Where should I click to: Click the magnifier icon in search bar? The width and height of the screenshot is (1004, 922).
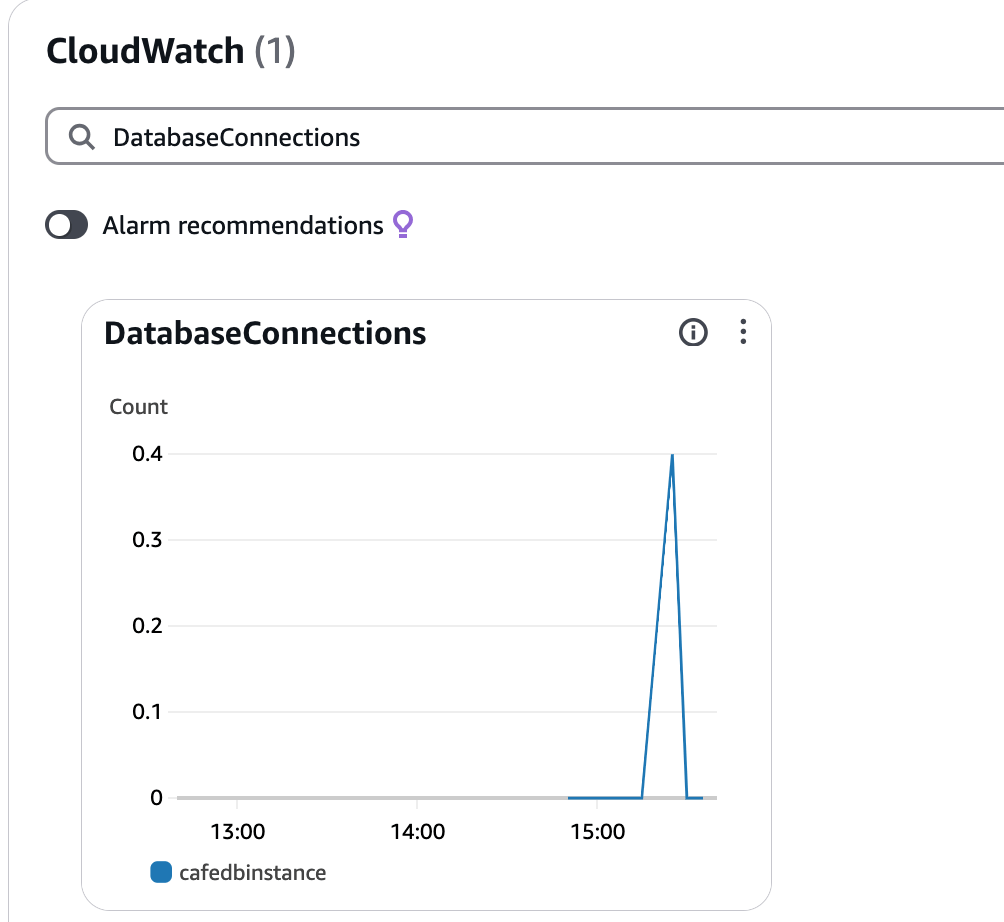[x=82, y=137]
